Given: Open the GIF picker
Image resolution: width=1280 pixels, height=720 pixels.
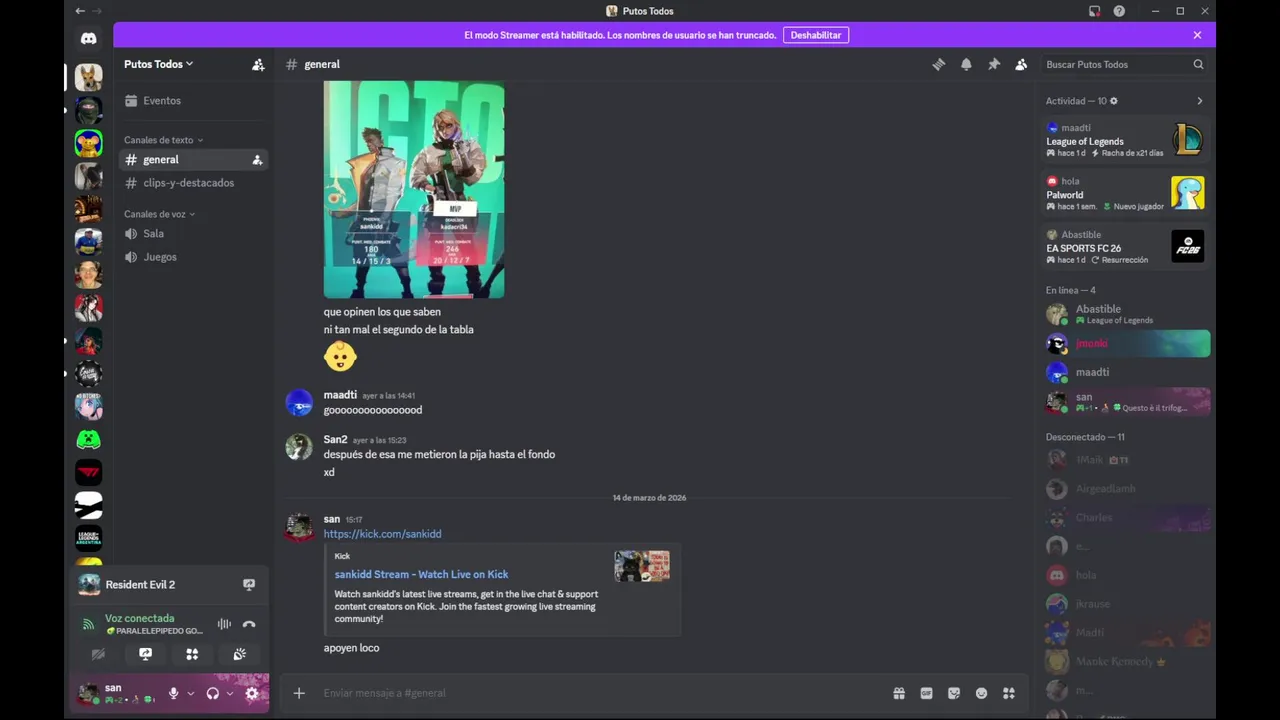Looking at the screenshot, I should 926,693.
